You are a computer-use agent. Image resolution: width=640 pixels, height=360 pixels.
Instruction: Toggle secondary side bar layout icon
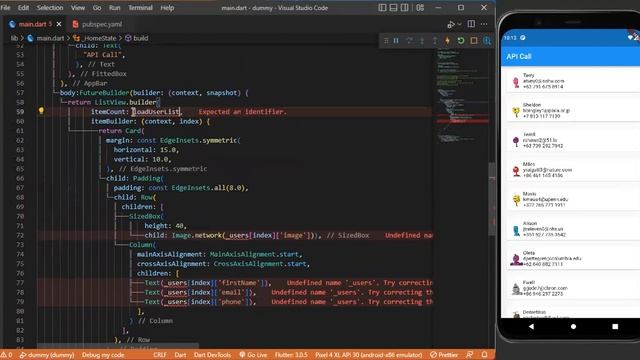pyautogui.click(x=404, y=7)
